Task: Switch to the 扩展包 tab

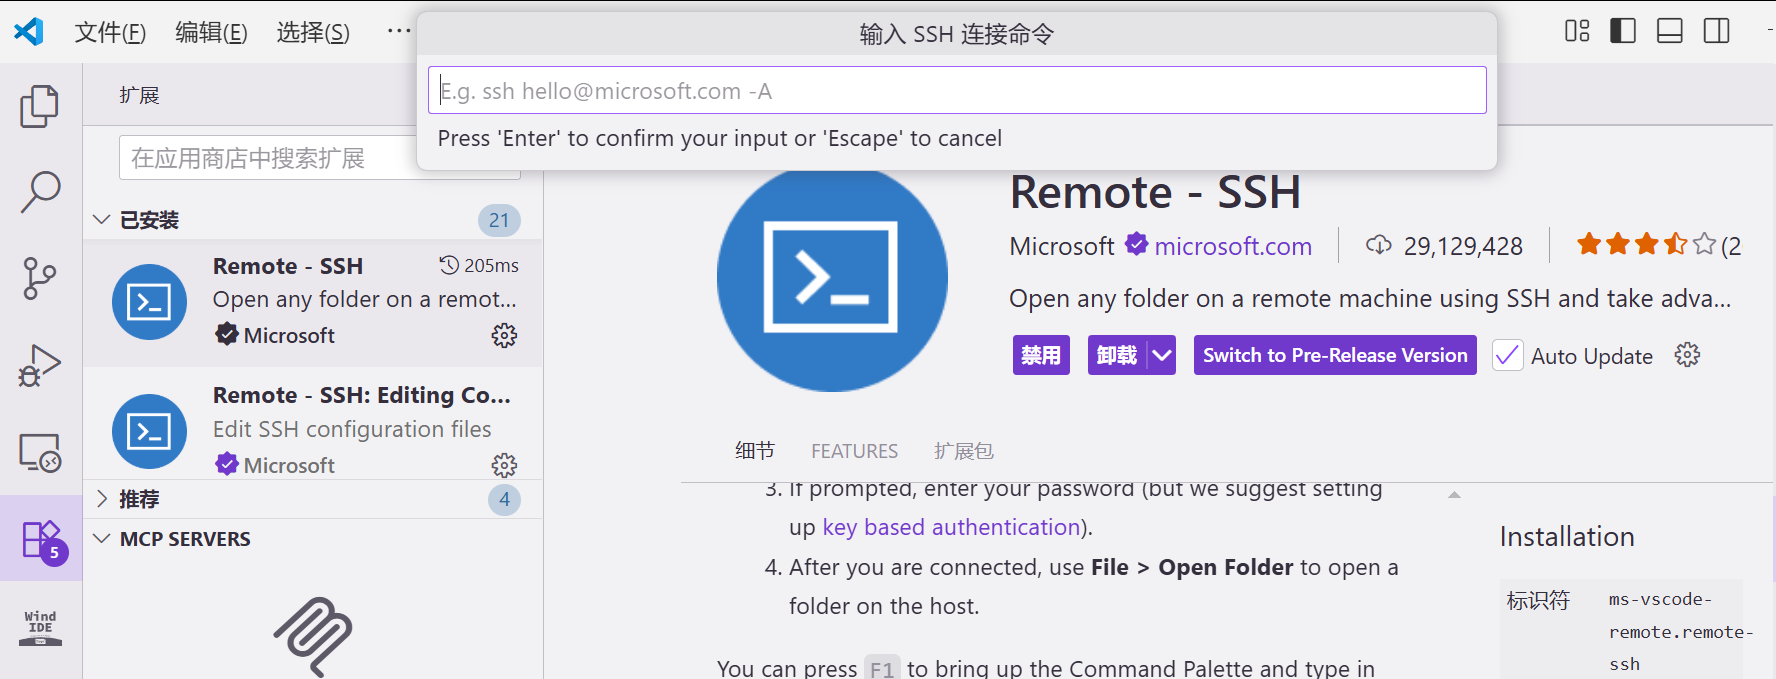Action: pyautogui.click(x=964, y=451)
